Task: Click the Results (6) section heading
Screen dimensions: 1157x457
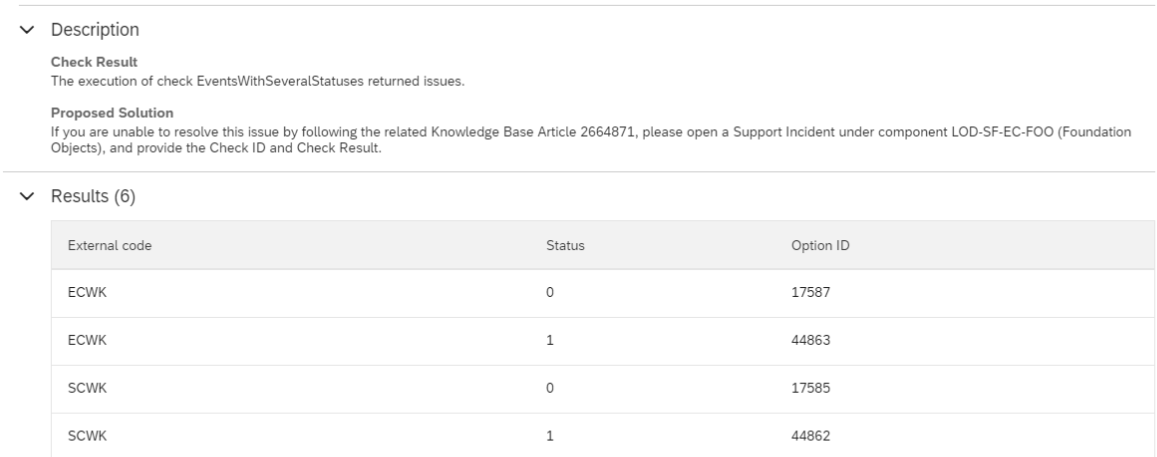Action: click(x=93, y=196)
